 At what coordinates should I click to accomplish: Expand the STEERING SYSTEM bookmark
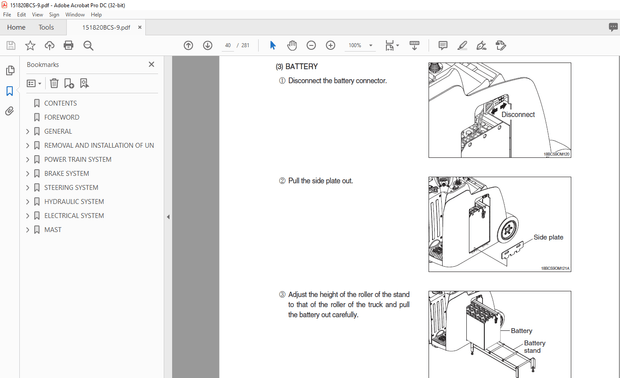pyautogui.click(x=27, y=187)
